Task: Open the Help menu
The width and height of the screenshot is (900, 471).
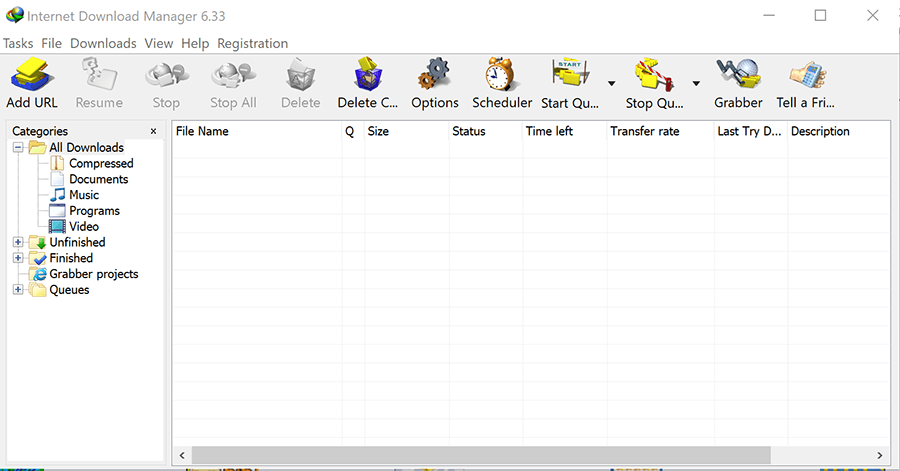Action: pos(195,44)
